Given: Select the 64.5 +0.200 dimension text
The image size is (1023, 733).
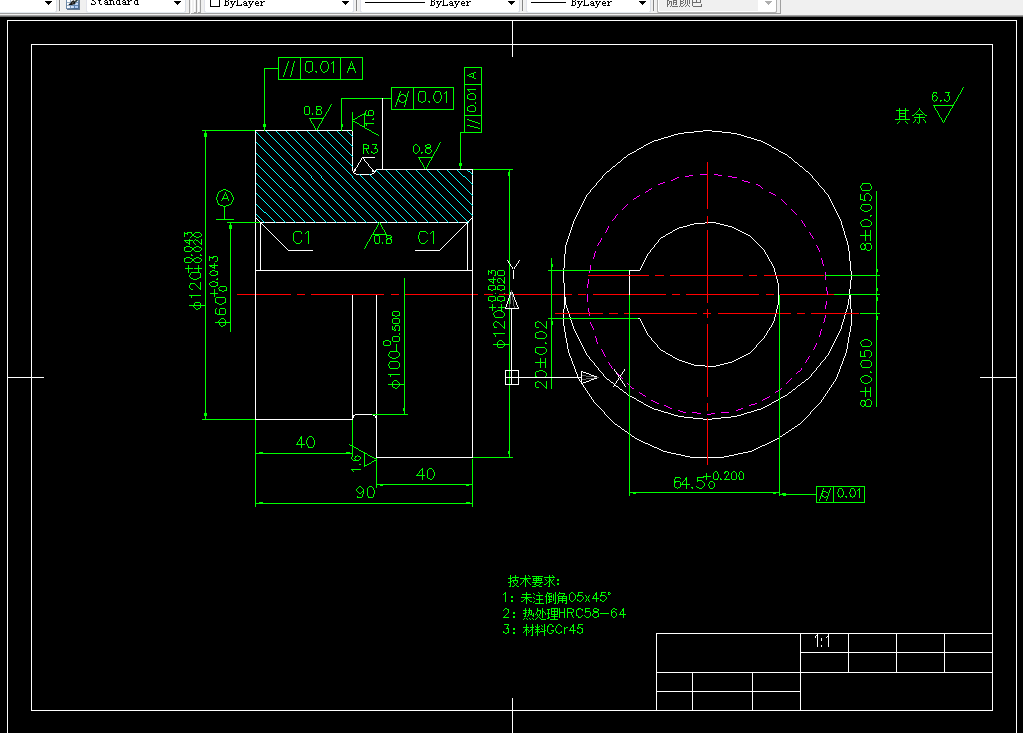Looking at the screenshot, I should pyautogui.click(x=709, y=481).
